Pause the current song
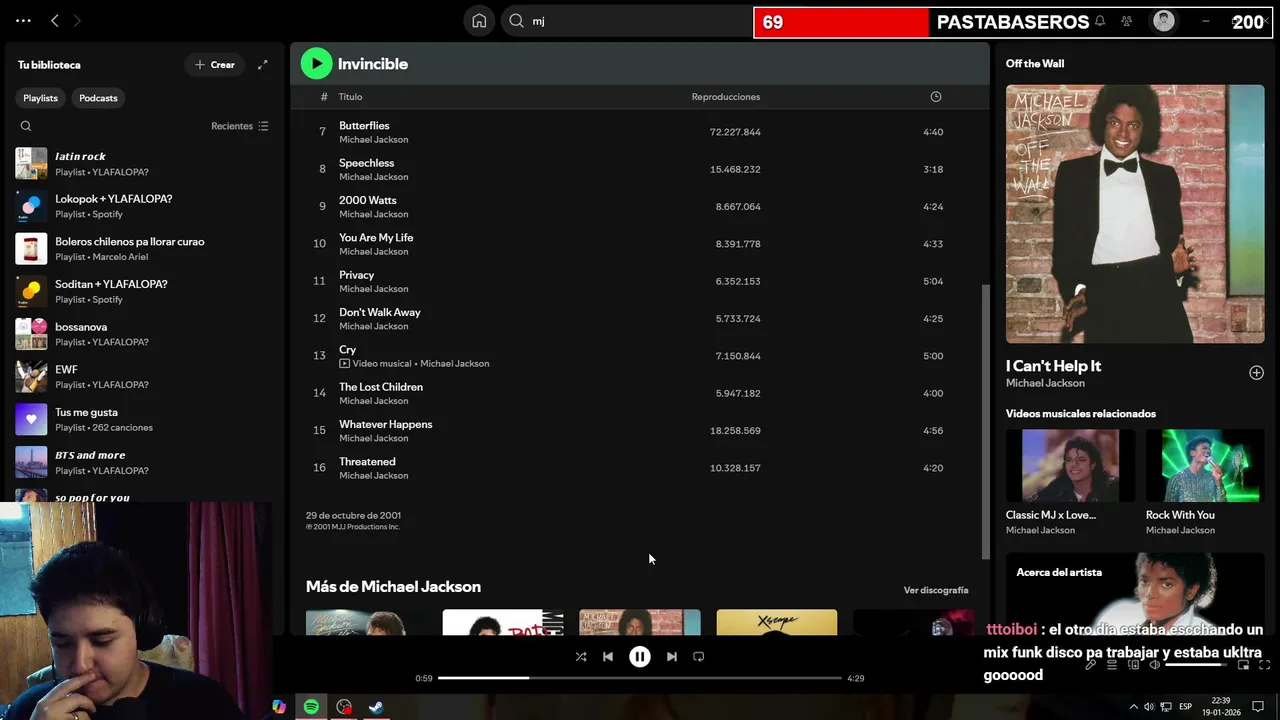This screenshot has height=720, width=1280. (x=640, y=657)
